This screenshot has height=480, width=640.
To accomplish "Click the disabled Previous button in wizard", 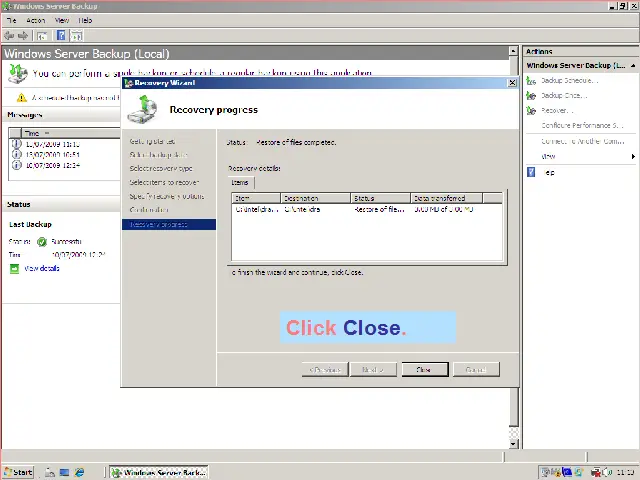I will (x=325, y=369).
